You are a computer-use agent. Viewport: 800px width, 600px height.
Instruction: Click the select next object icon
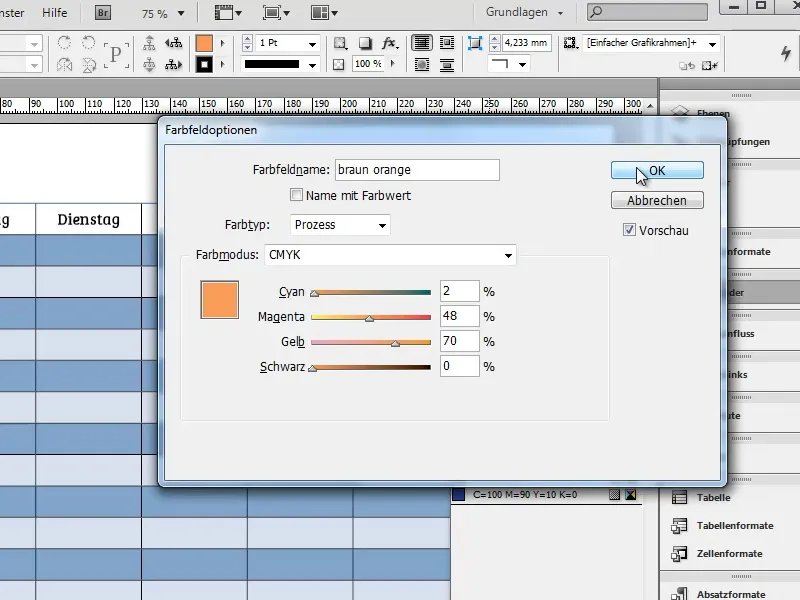pos(173,65)
